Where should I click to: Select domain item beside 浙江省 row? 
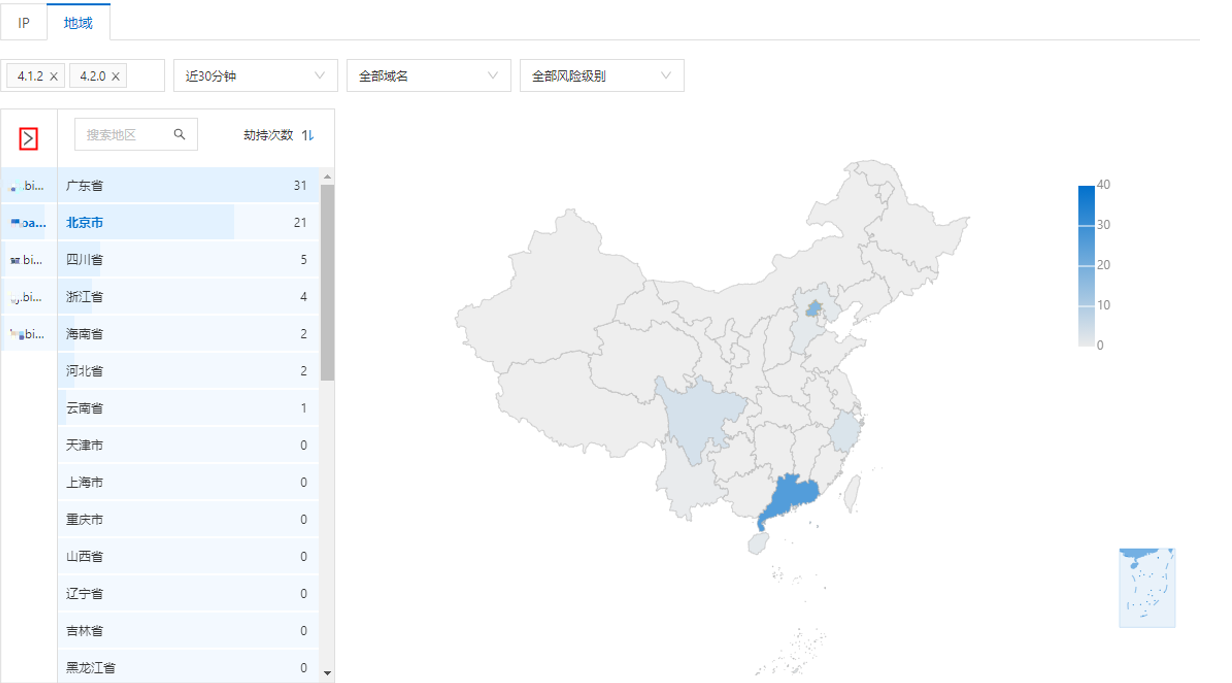pos(28,296)
